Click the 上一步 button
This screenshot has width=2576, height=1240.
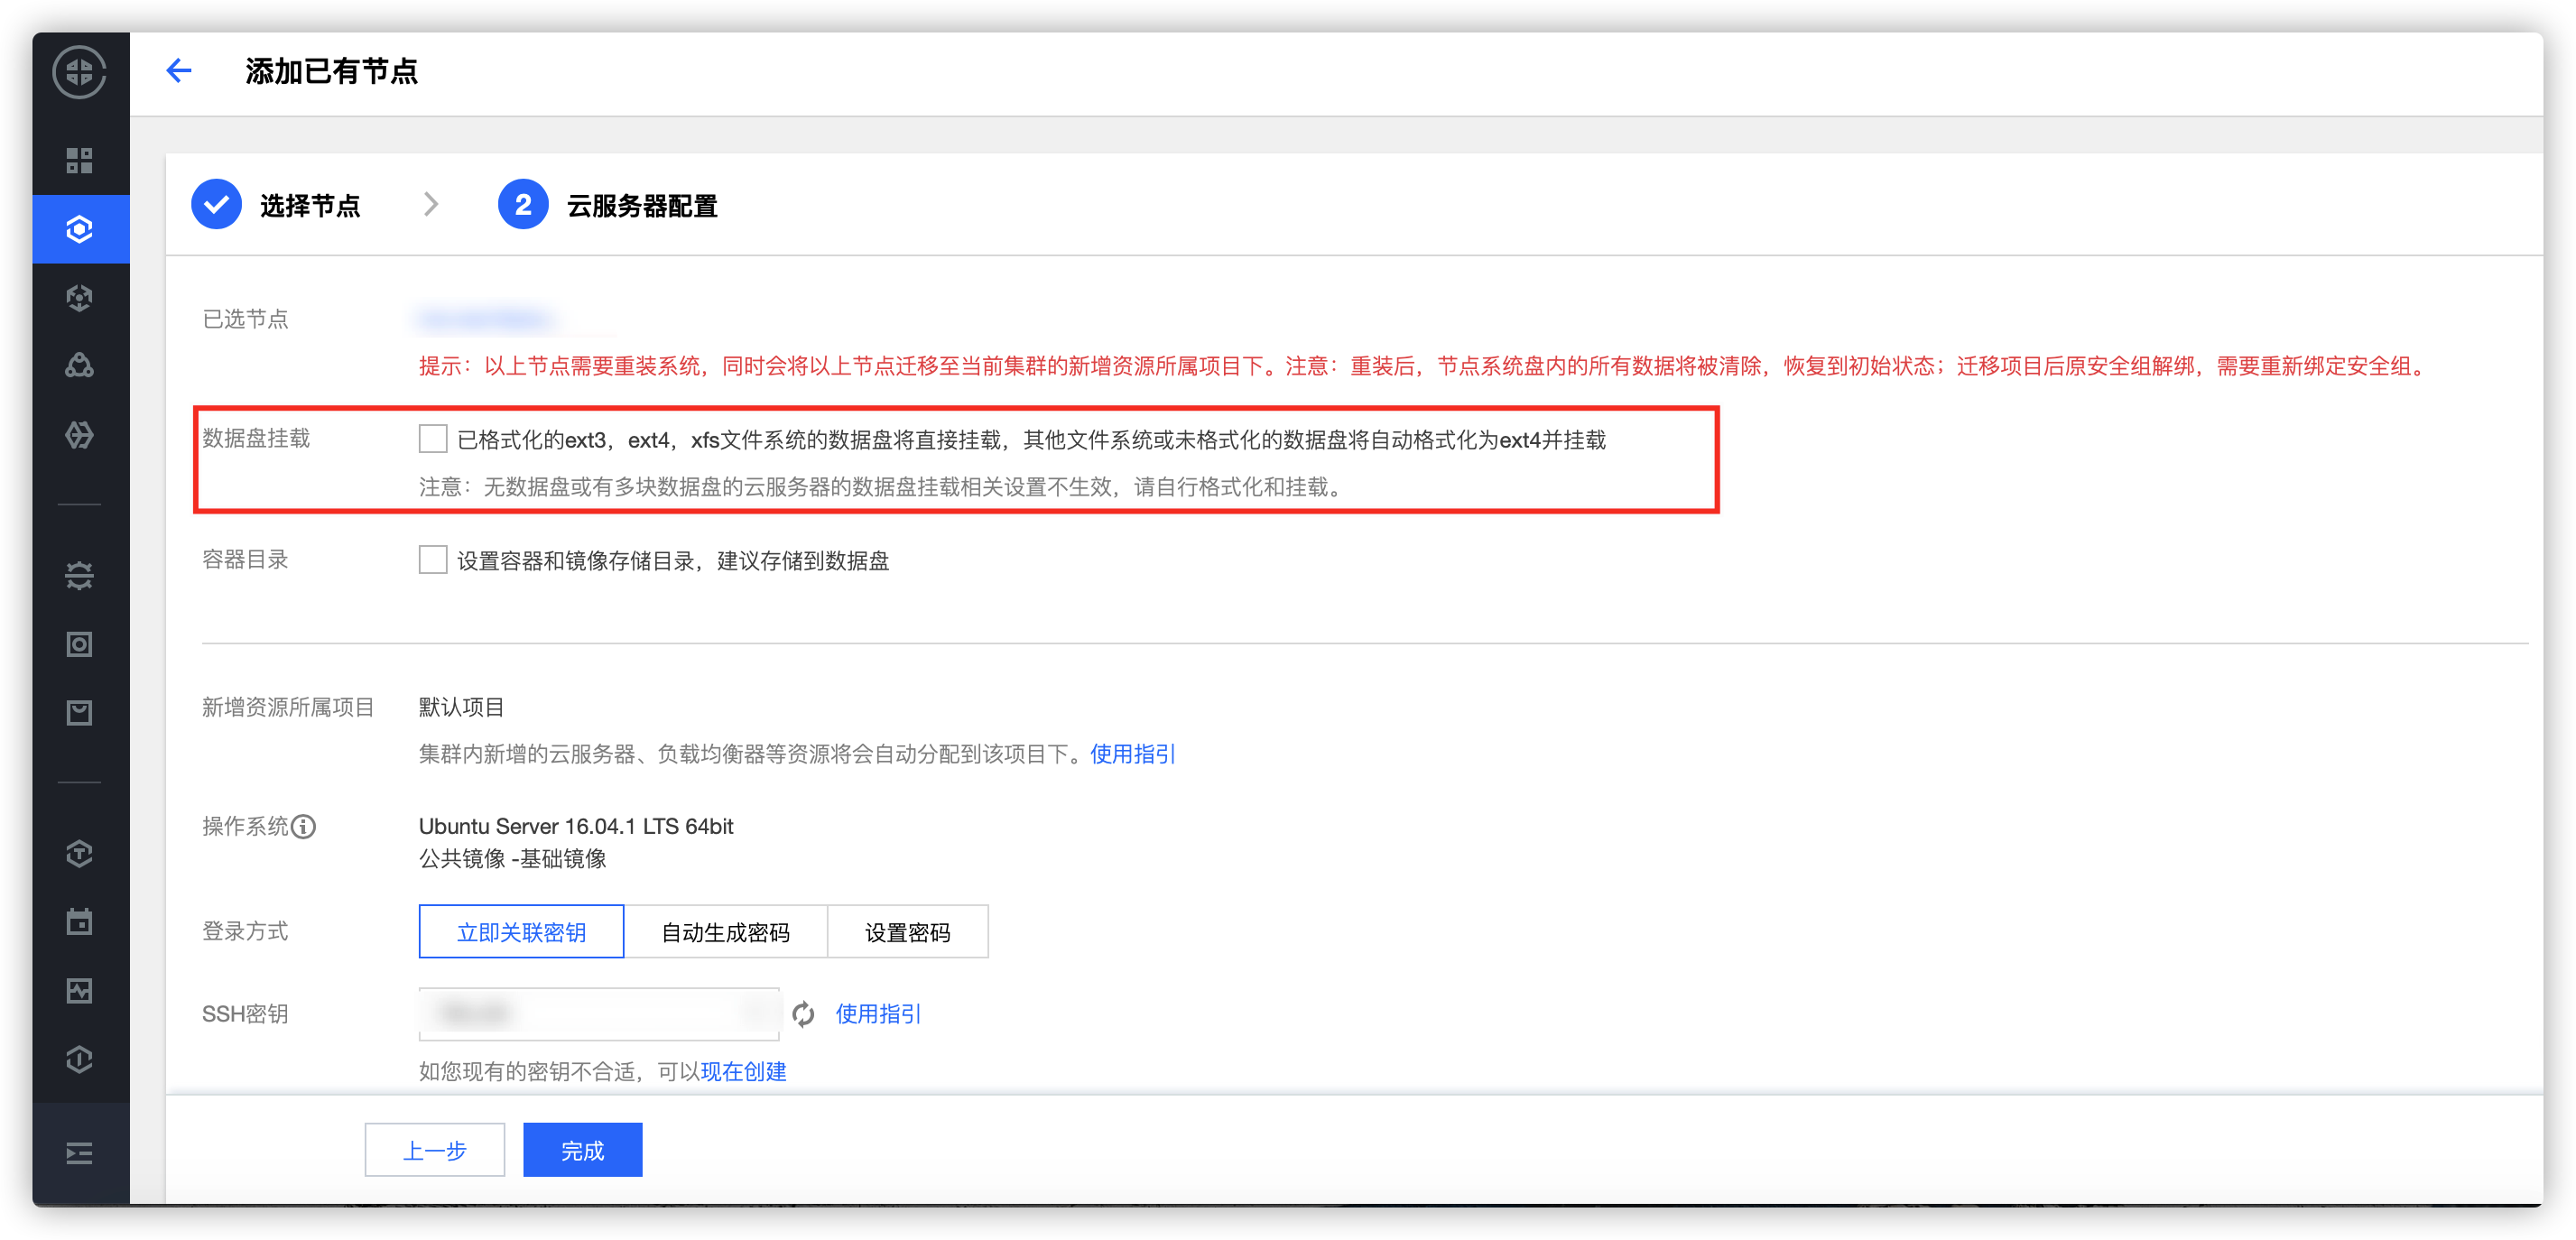[x=435, y=1150]
